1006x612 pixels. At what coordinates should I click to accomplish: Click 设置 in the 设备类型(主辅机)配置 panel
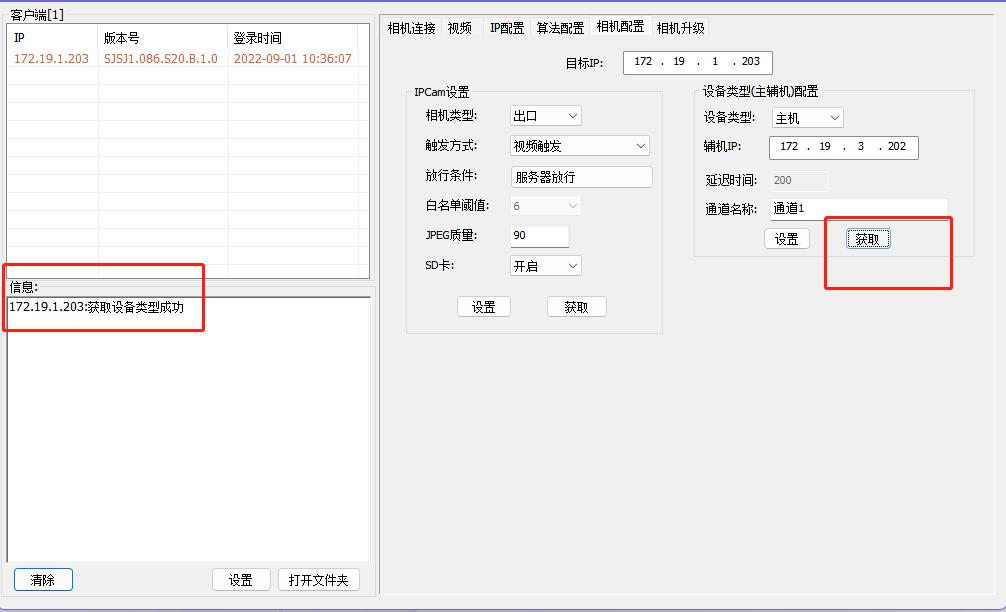(x=787, y=238)
